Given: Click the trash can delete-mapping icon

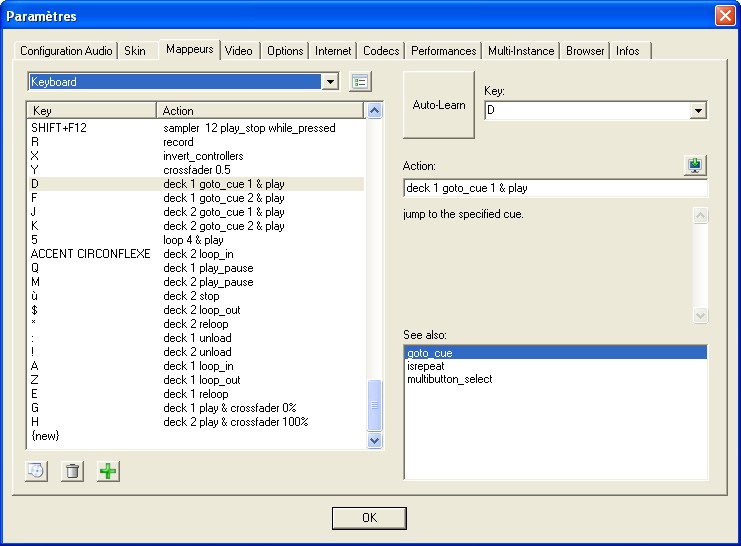Looking at the screenshot, I should 72,471.
